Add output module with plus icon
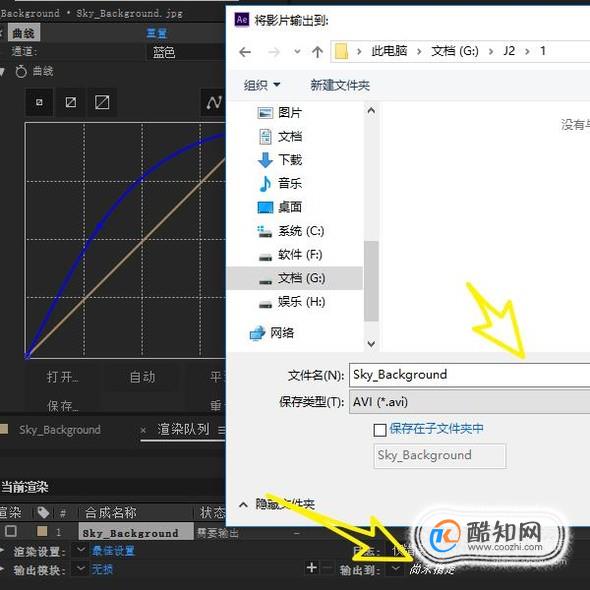Screen dimensions: 590x590 pos(312,567)
